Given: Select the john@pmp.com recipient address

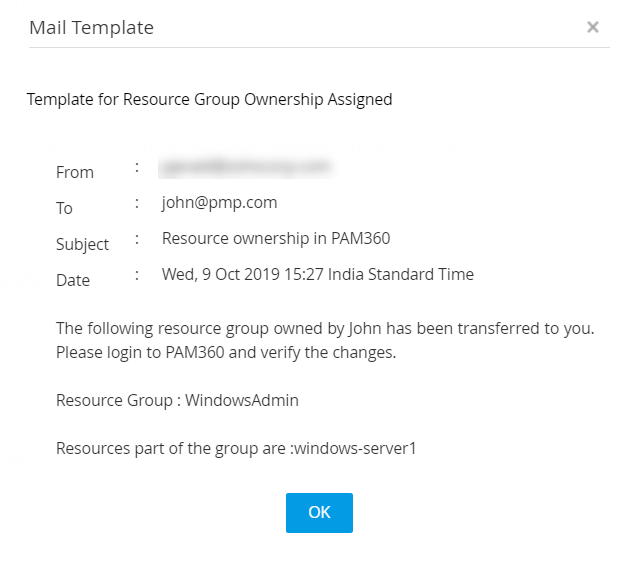Looking at the screenshot, I should point(219,202).
